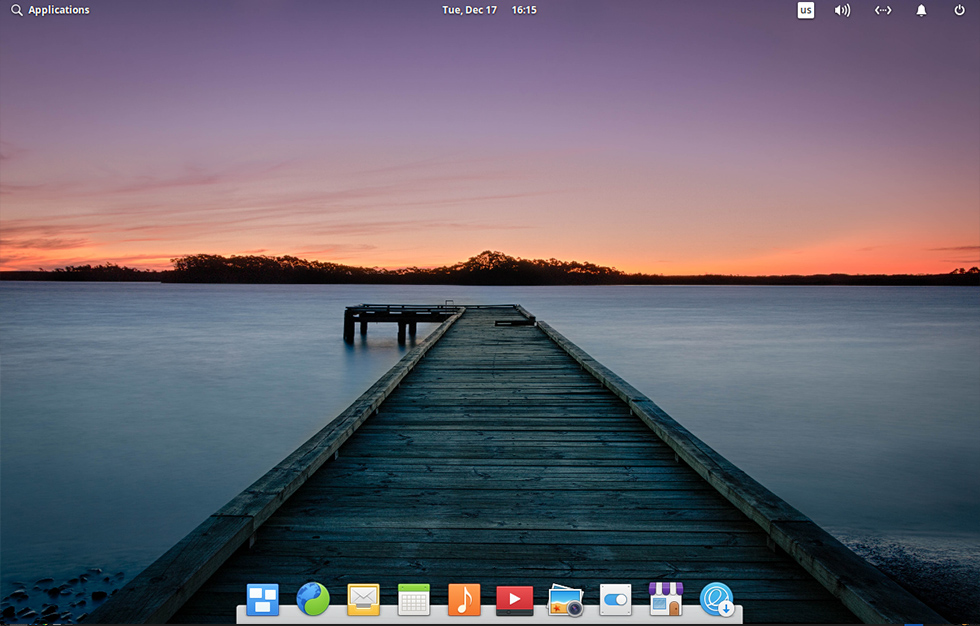Viewport: 980px width, 626px height.
Task: Open Multitasking View from the dock
Action: click(x=262, y=600)
